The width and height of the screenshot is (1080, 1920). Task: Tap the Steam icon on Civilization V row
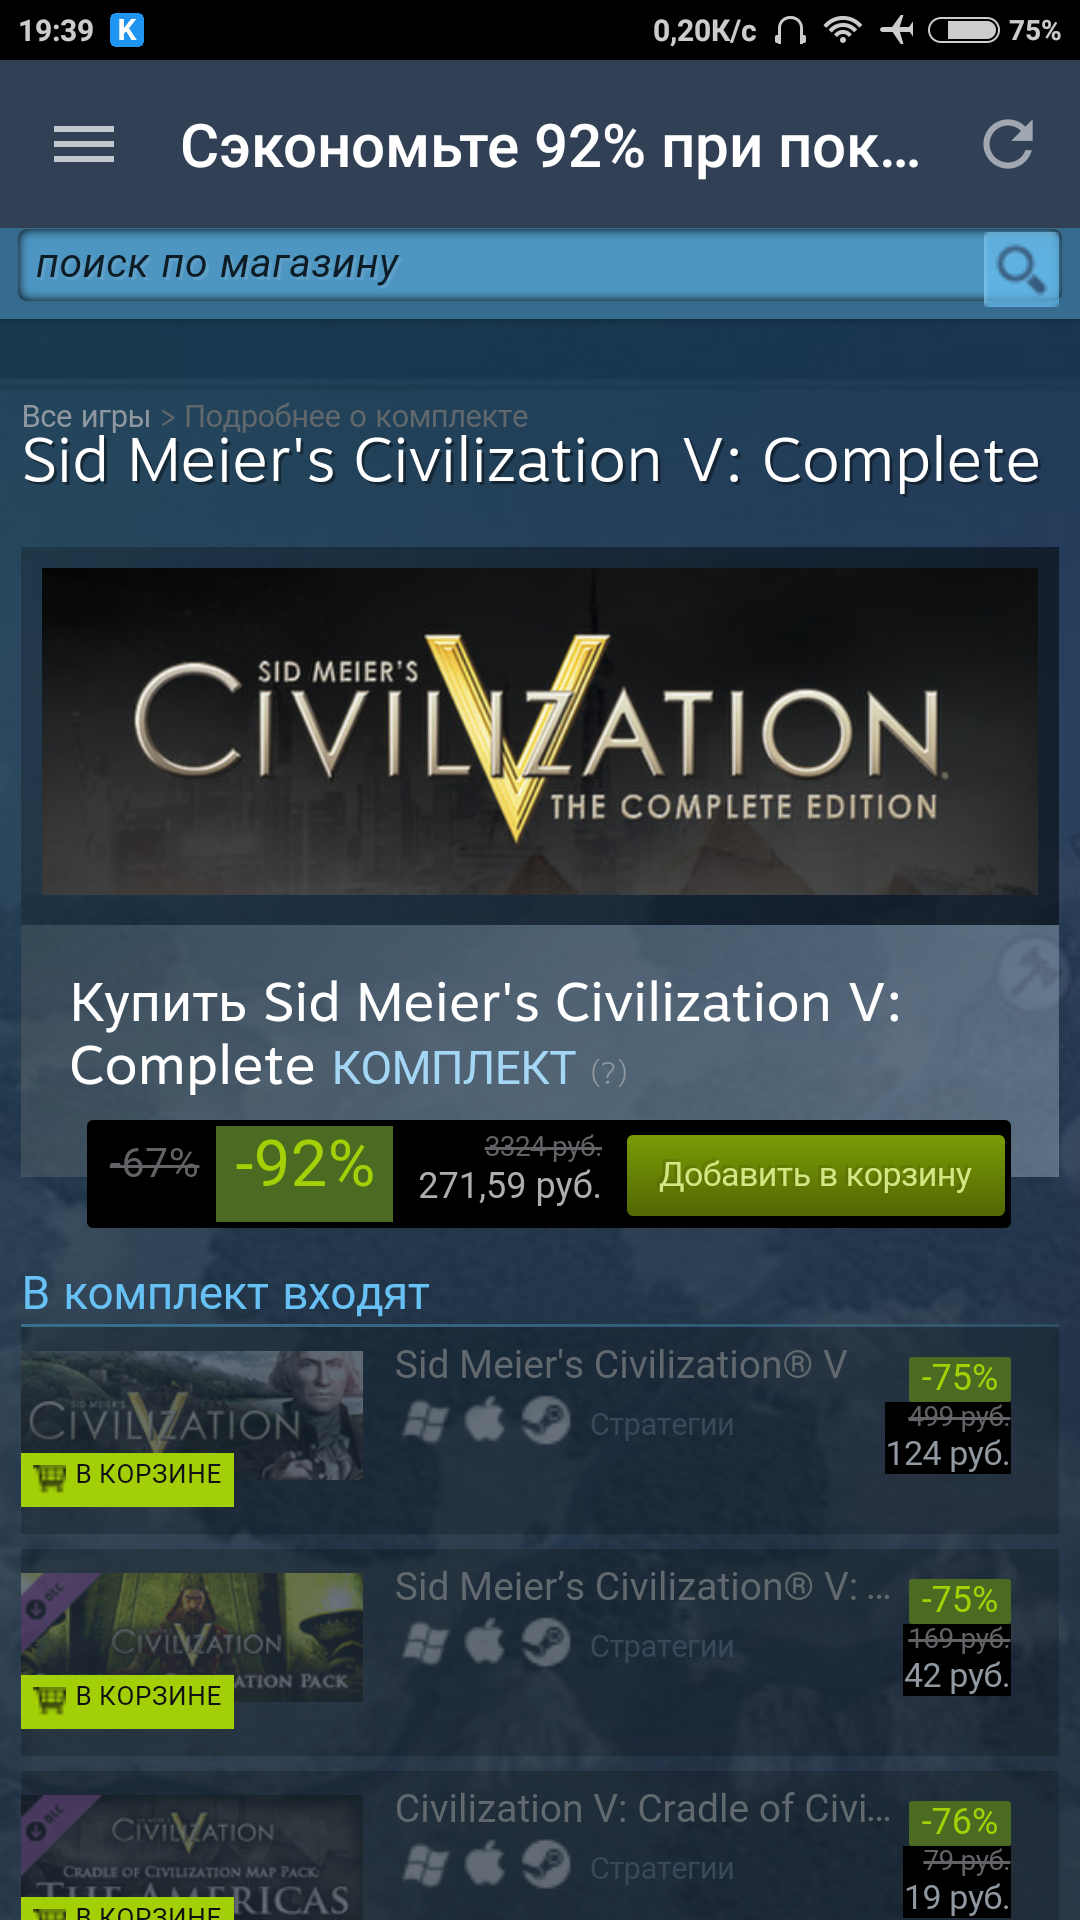click(x=546, y=1421)
